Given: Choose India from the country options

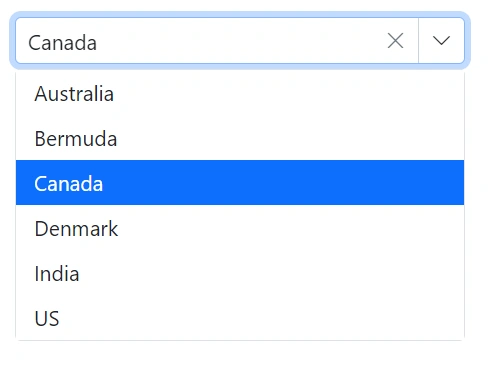Looking at the screenshot, I should (x=240, y=273).
